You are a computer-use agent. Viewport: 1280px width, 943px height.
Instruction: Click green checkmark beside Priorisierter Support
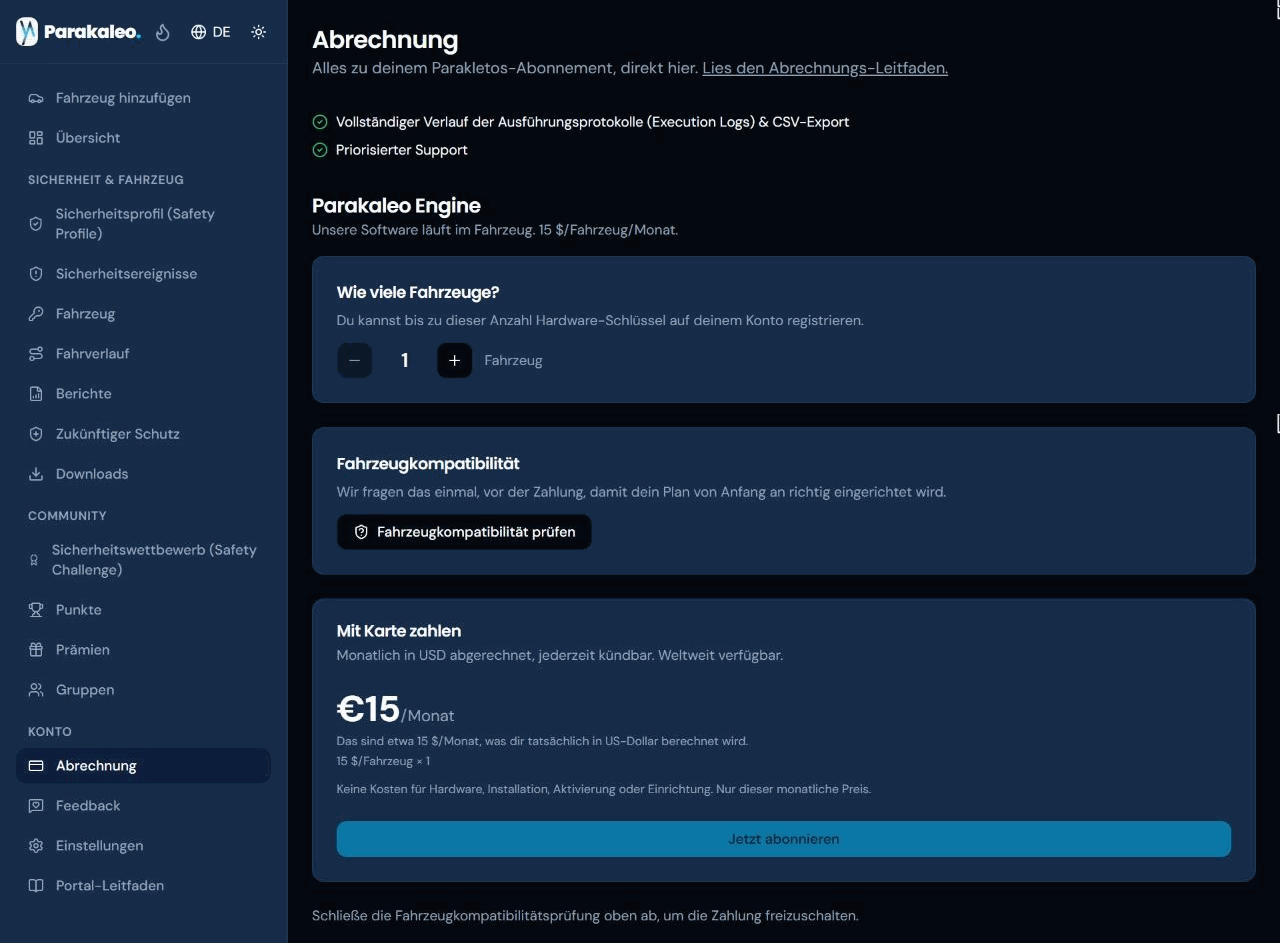(x=320, y=150)
